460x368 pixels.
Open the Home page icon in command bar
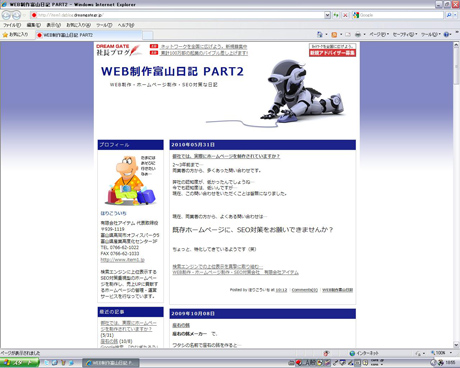[x=320, y=34]
